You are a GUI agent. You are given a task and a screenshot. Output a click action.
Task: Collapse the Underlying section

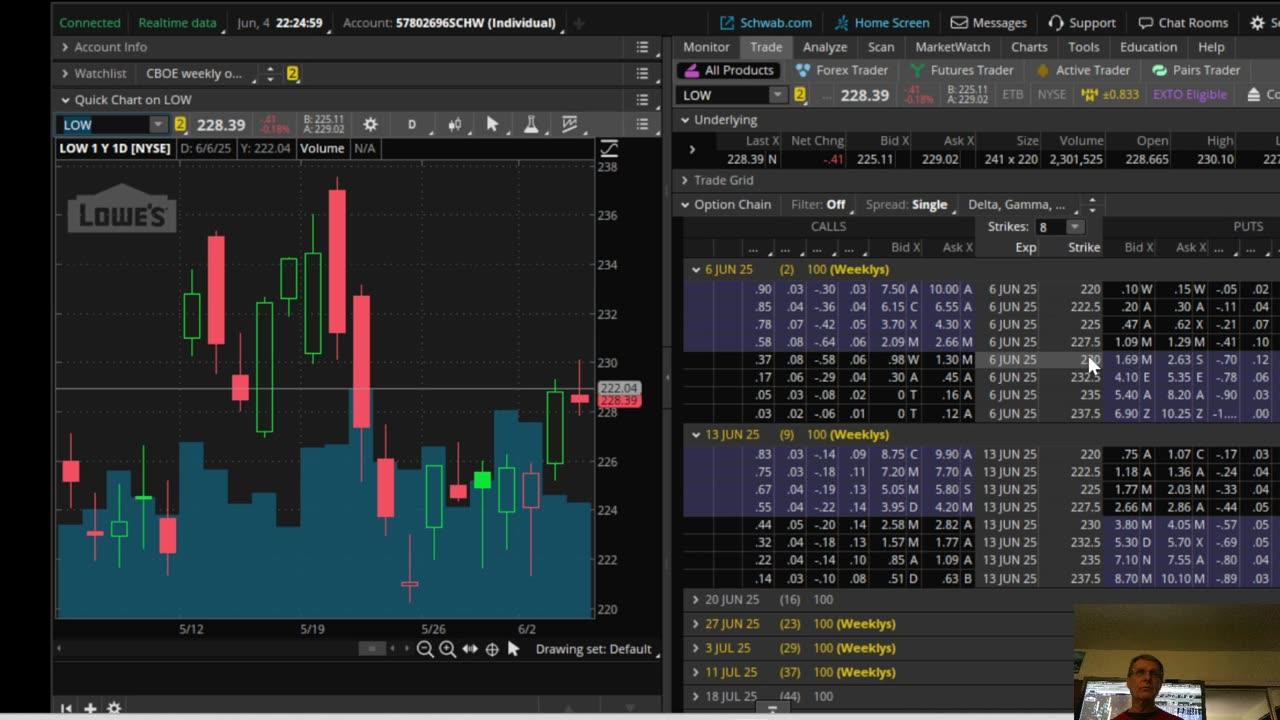685,120
